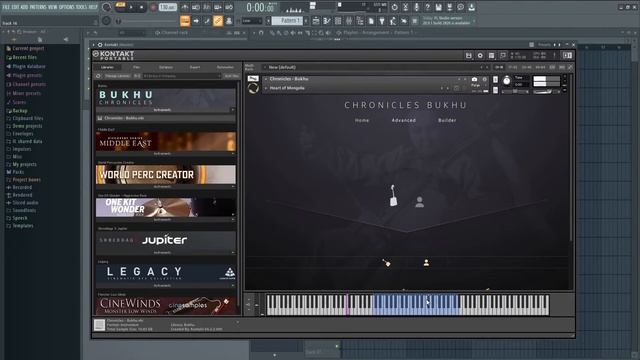This screenshot has width=640, height=360.
Task: Open Kontakt settings gear icon
Action: (x=480, y=55)
